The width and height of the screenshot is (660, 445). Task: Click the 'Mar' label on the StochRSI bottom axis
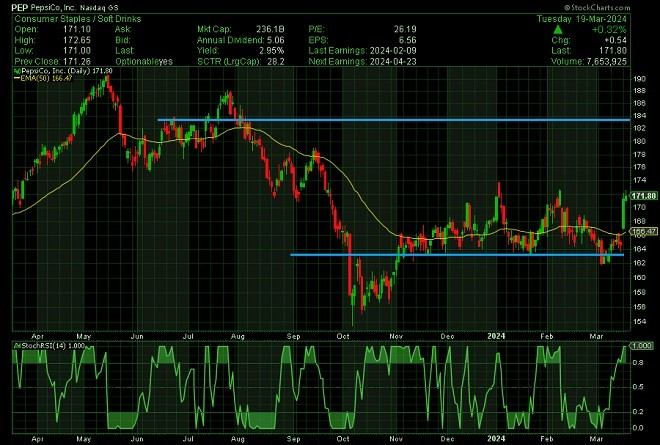[x=596, y=439]
